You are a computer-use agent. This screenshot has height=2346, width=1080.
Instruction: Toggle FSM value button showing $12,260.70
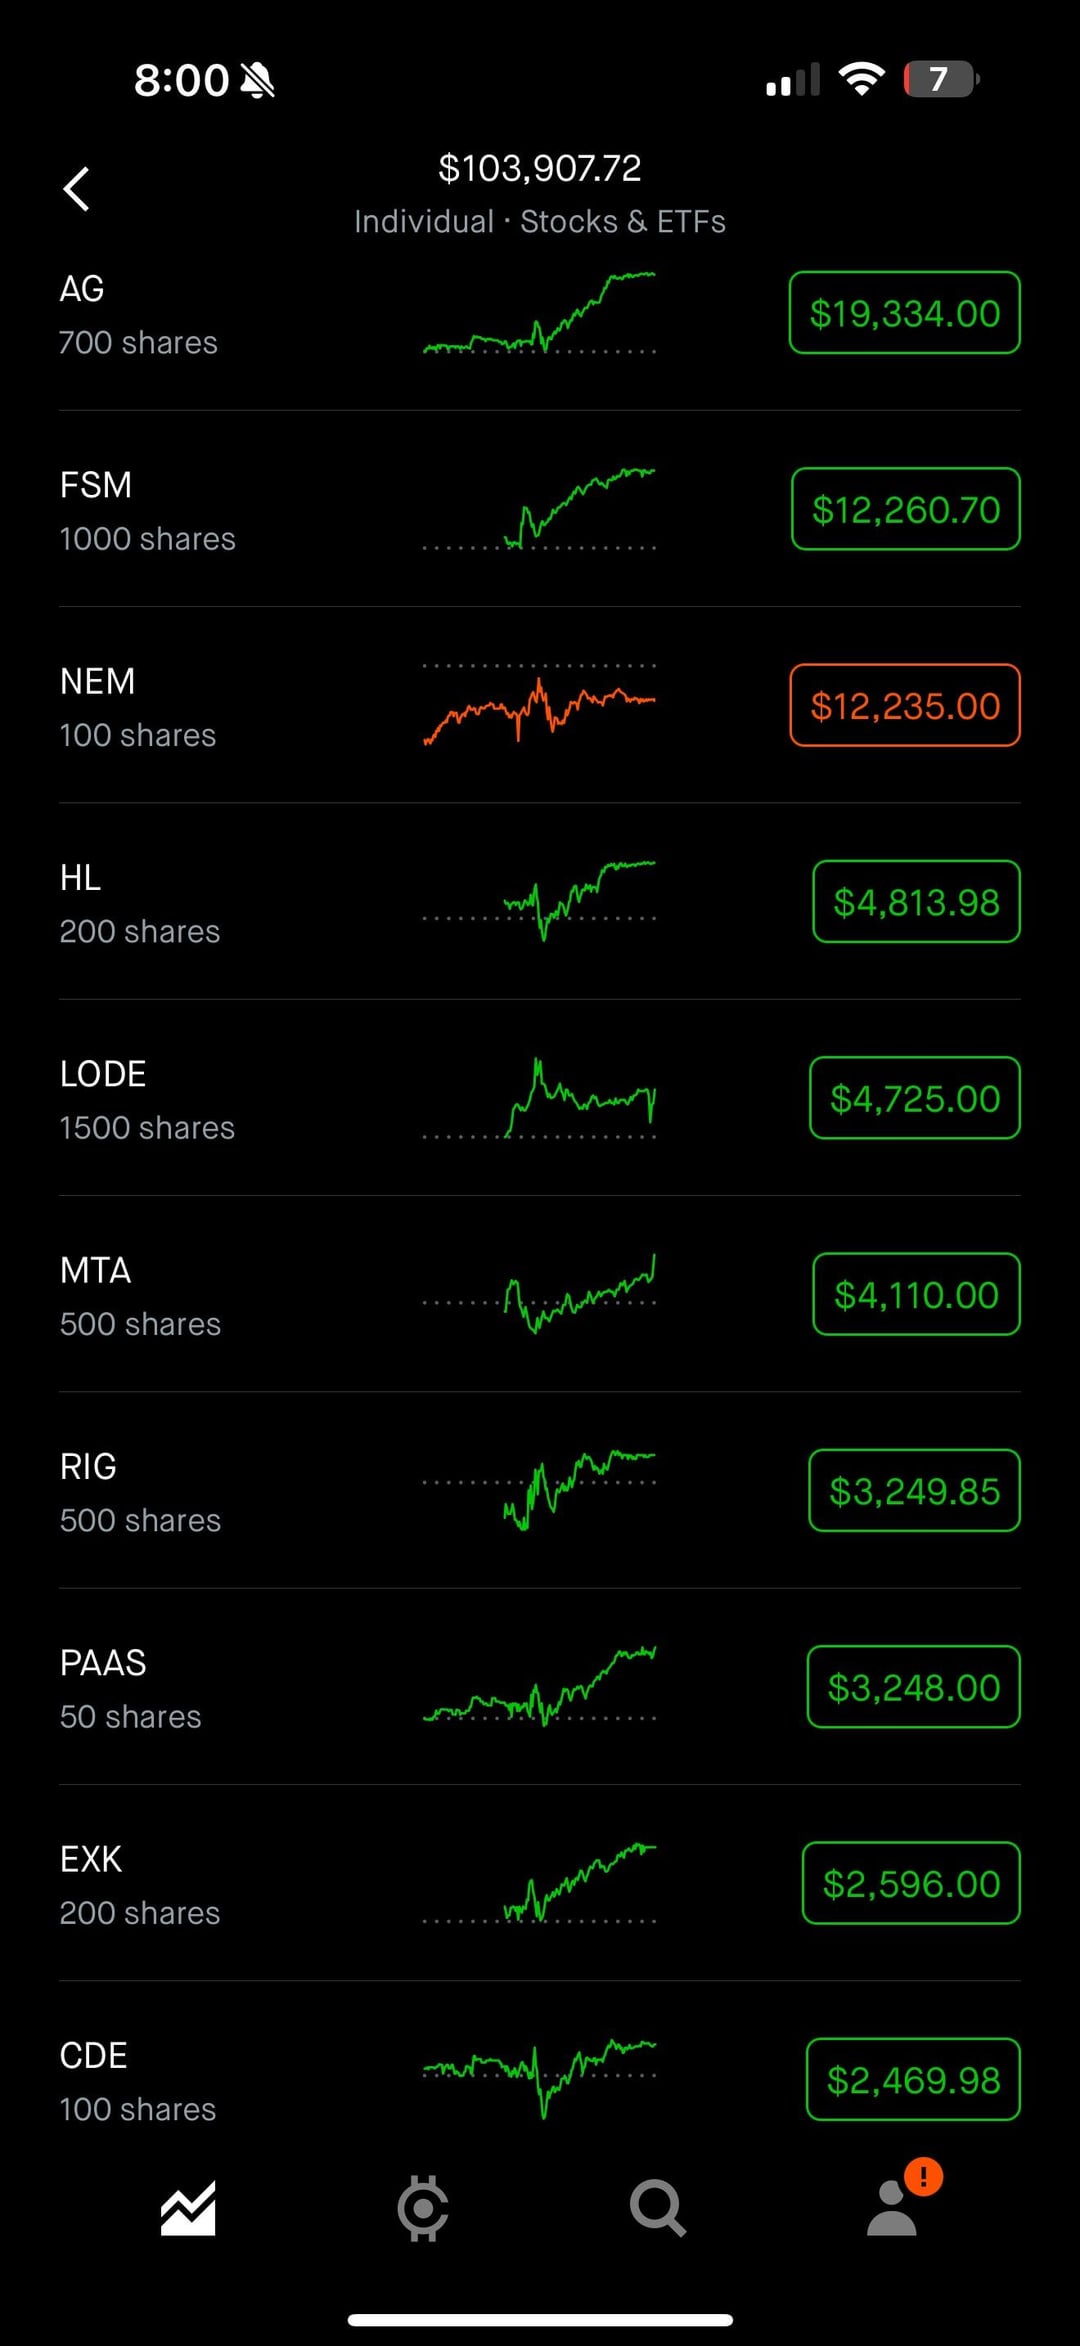coord(905,510)
